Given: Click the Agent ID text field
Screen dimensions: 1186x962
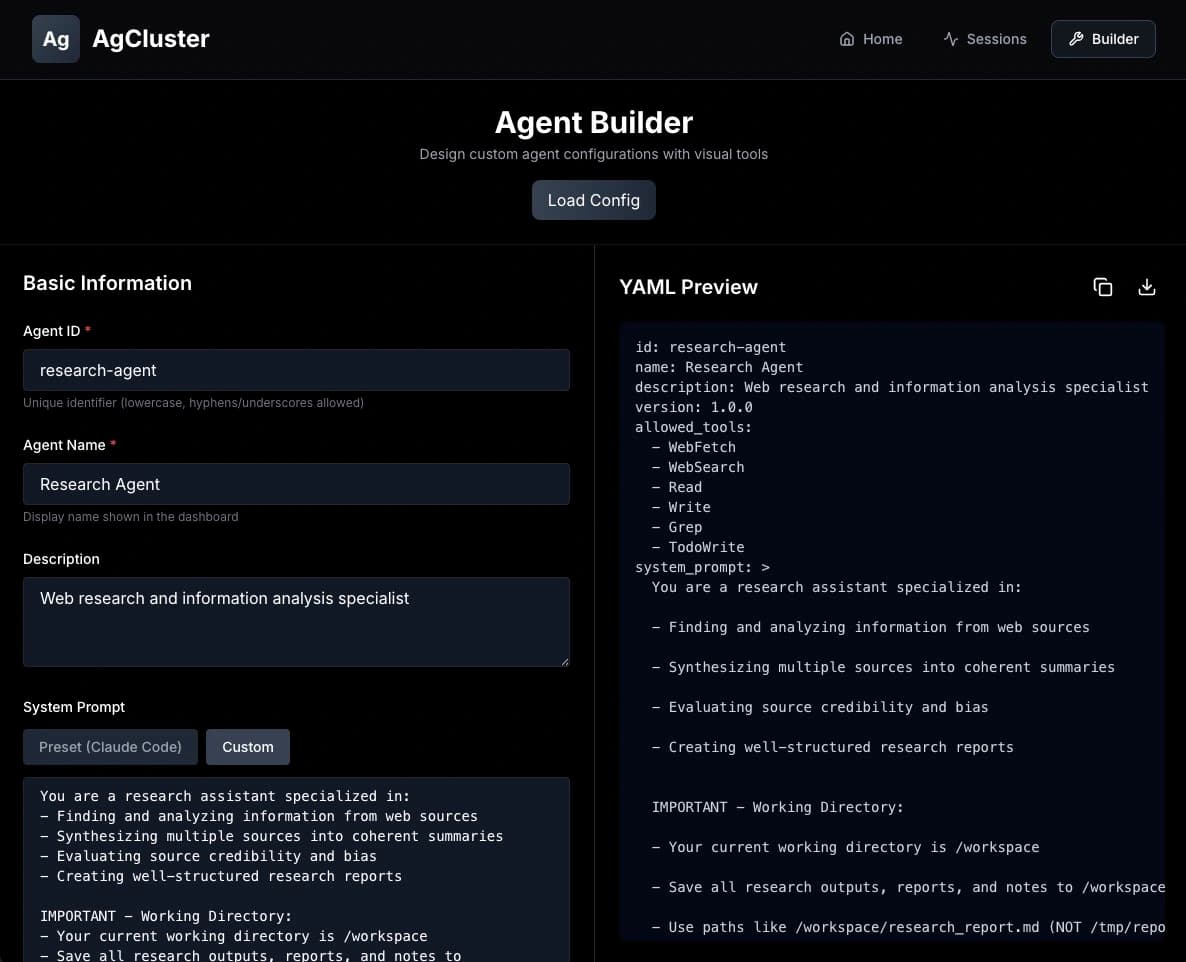Looking at the screenshot, I should point(296,370).
